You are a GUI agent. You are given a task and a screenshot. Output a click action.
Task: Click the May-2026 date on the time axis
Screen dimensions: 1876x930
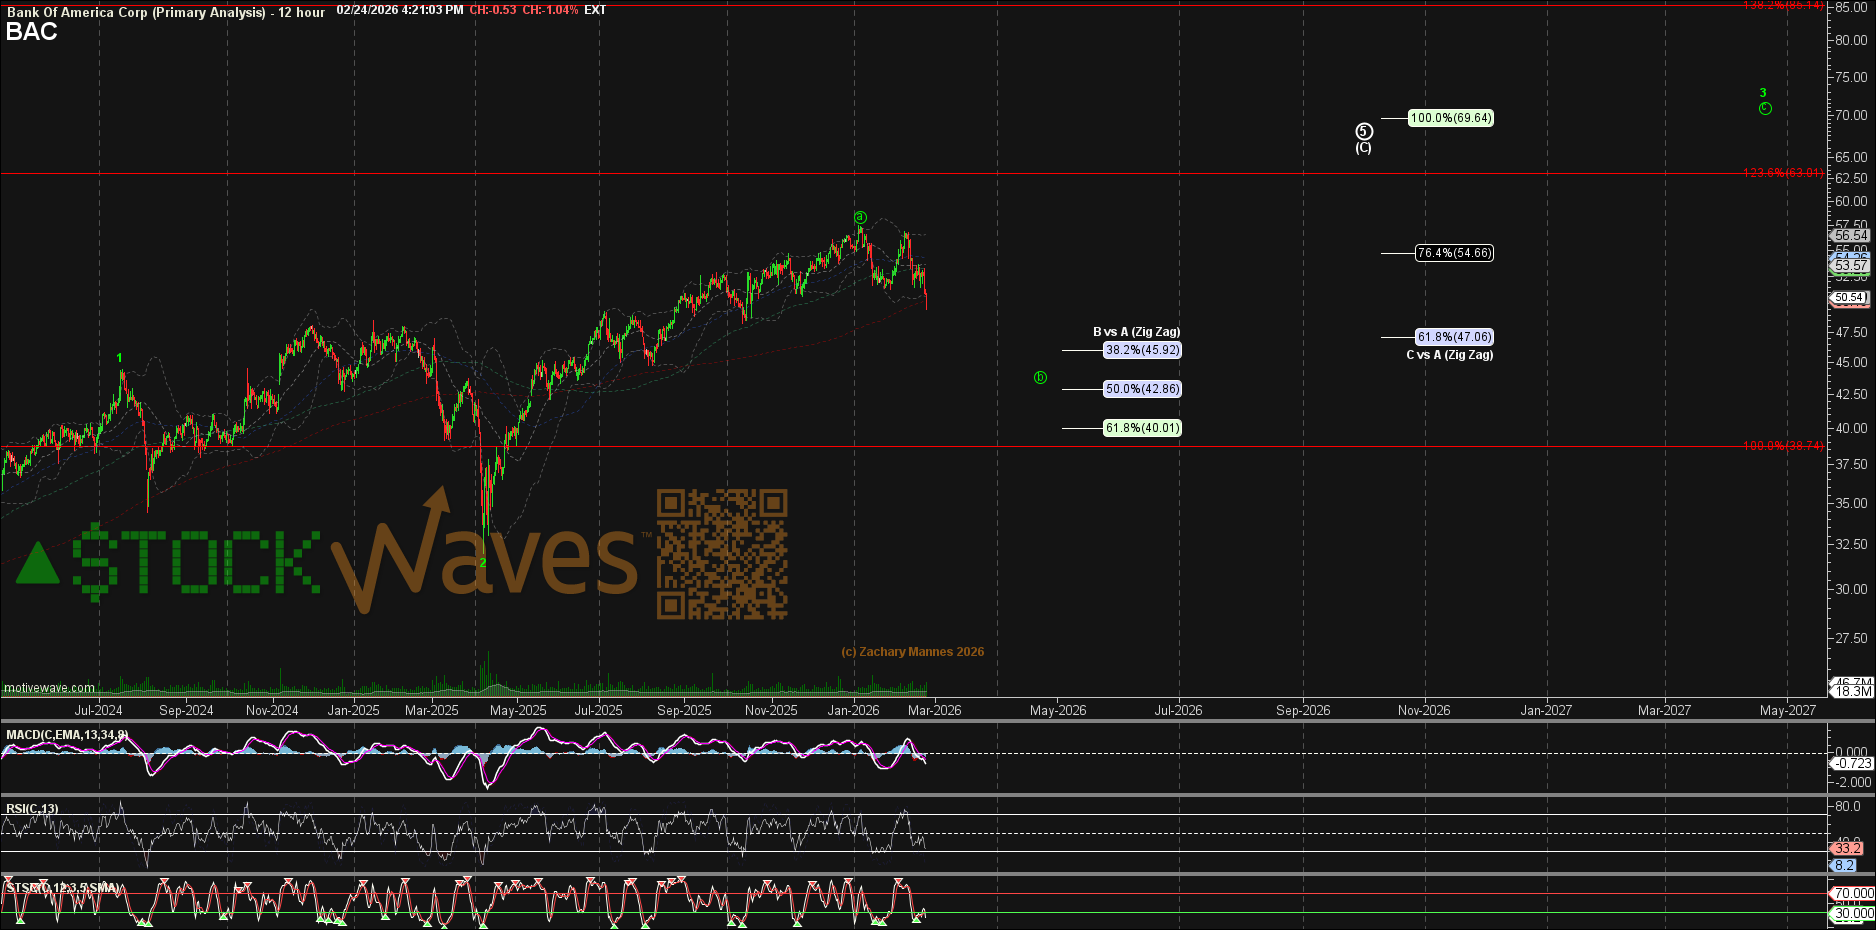coord(1058,710)
